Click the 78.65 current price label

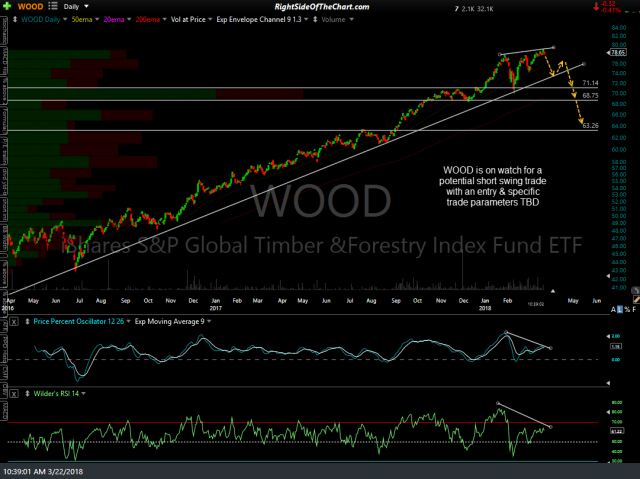click(x=618, y=52)
